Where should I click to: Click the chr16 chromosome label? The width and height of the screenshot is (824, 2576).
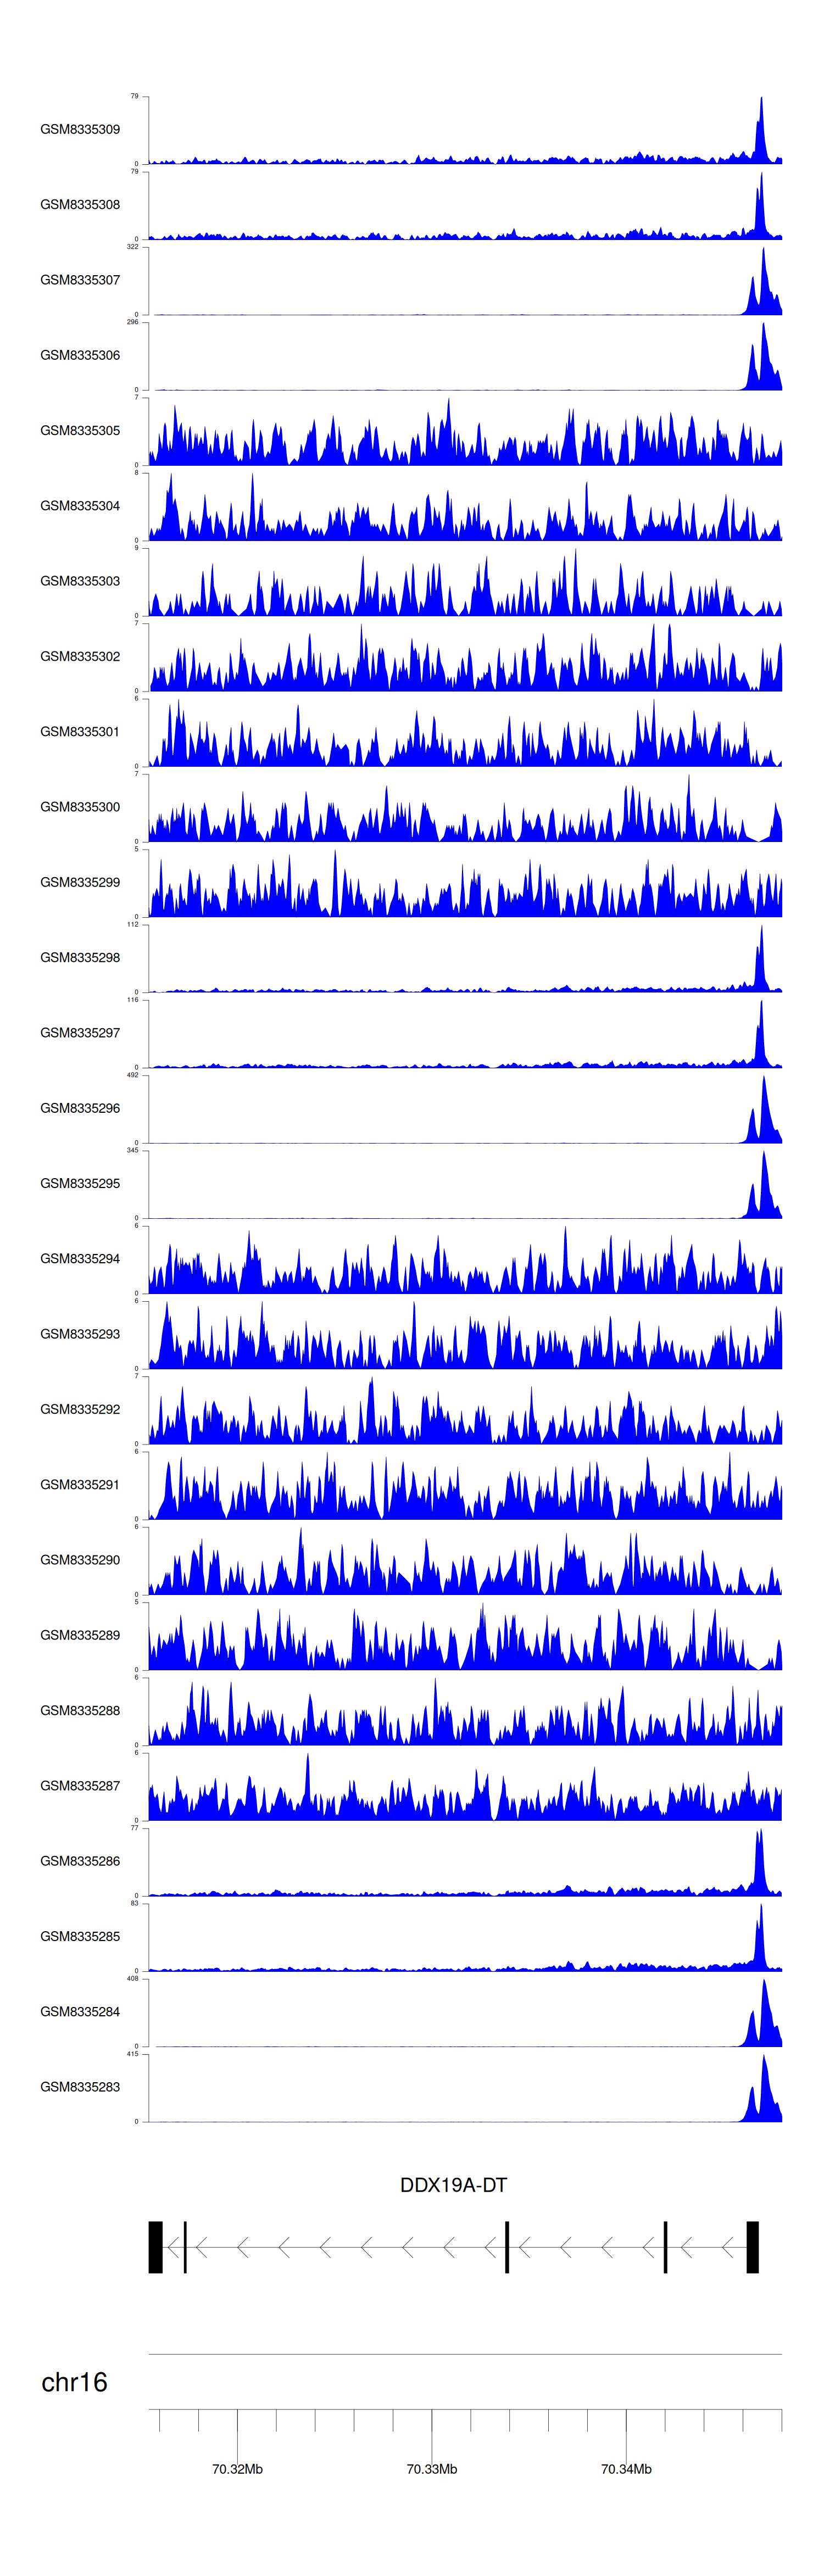click(x=74, y=2382)
